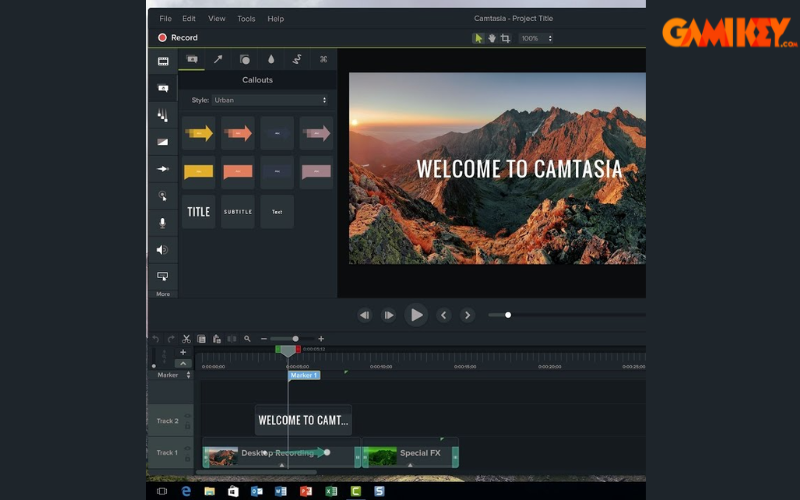Open the Help menu
Image resolution: width=800 pixels, height=500 pixels.
[x=276, y=18]
